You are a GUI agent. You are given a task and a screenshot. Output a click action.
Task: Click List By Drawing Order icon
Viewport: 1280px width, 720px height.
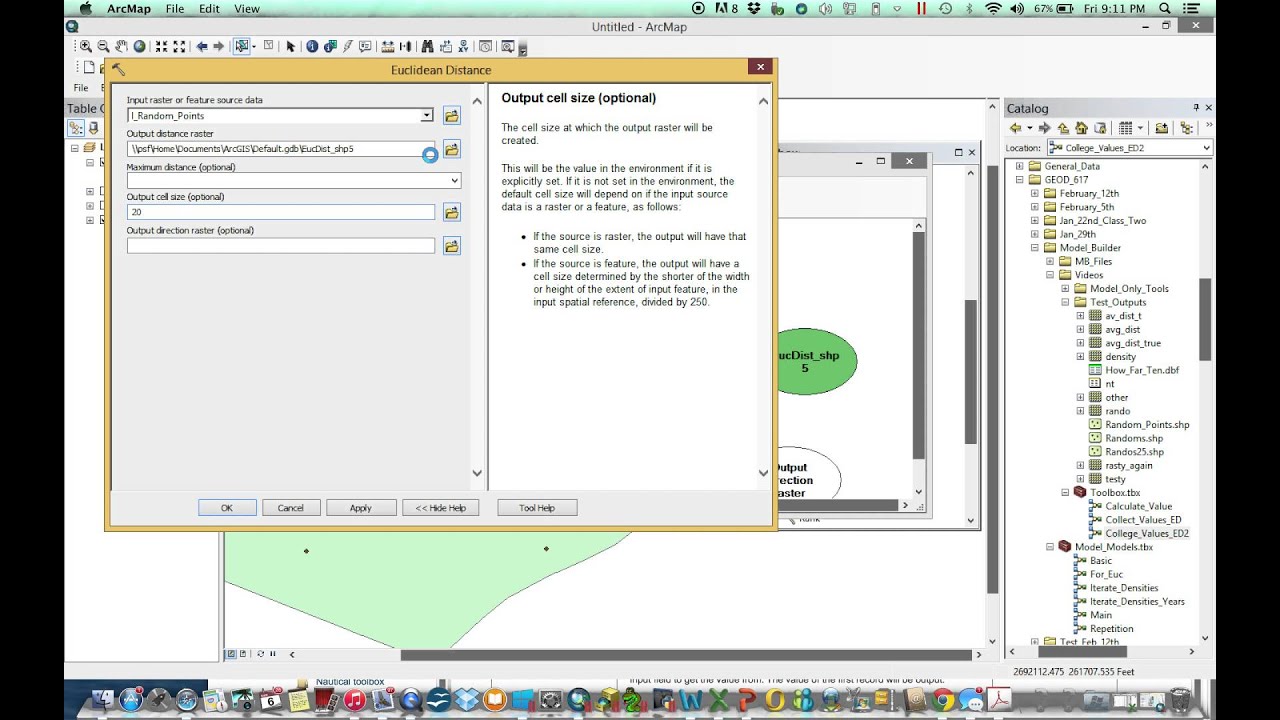coord(76,128)
